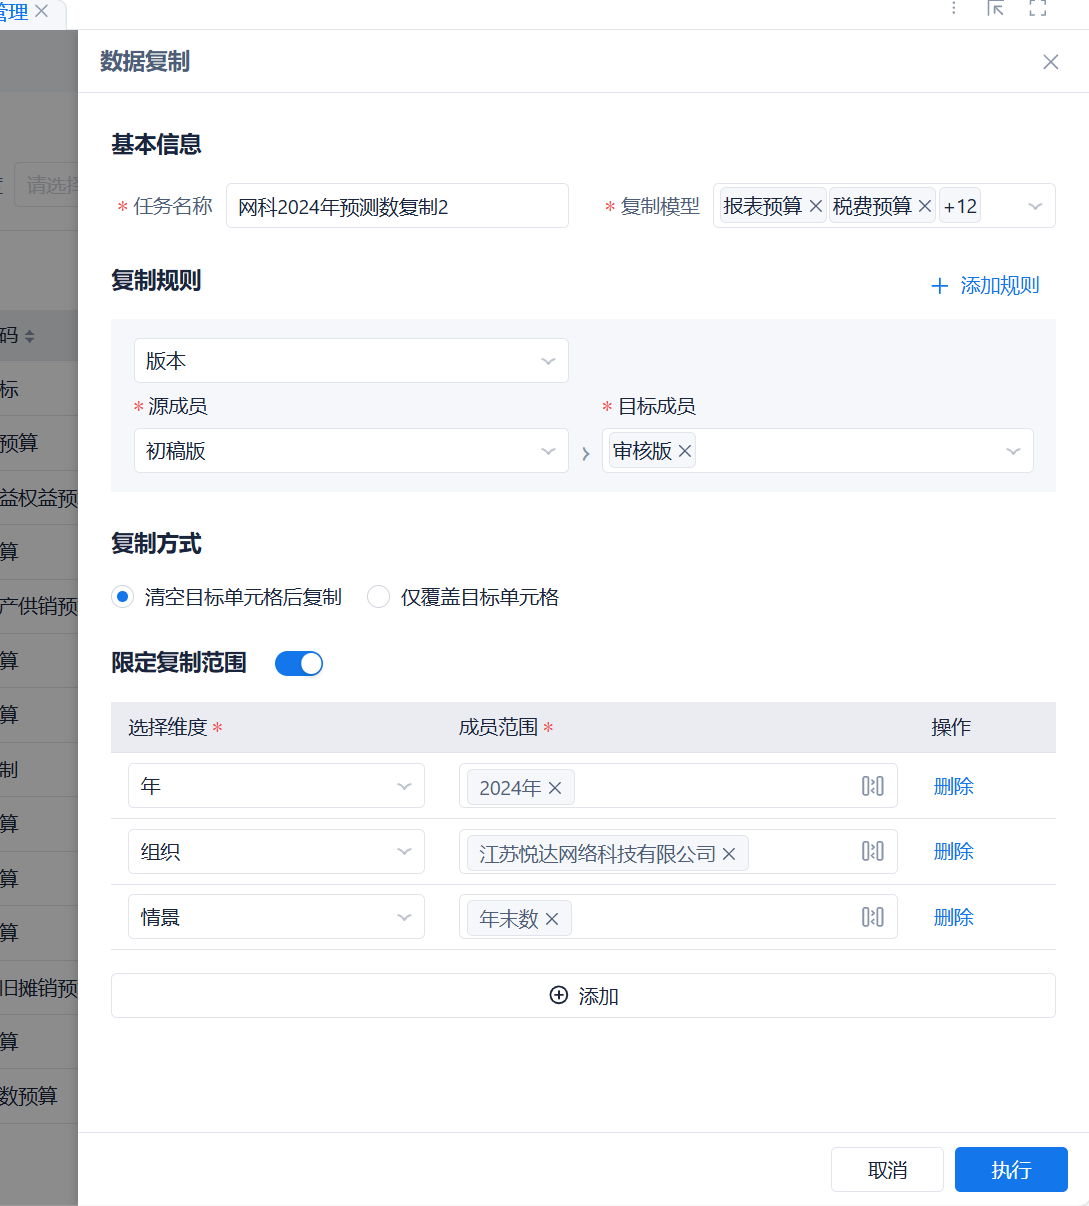Toggle fullscreen mode via corner icon

(1038, 8)
